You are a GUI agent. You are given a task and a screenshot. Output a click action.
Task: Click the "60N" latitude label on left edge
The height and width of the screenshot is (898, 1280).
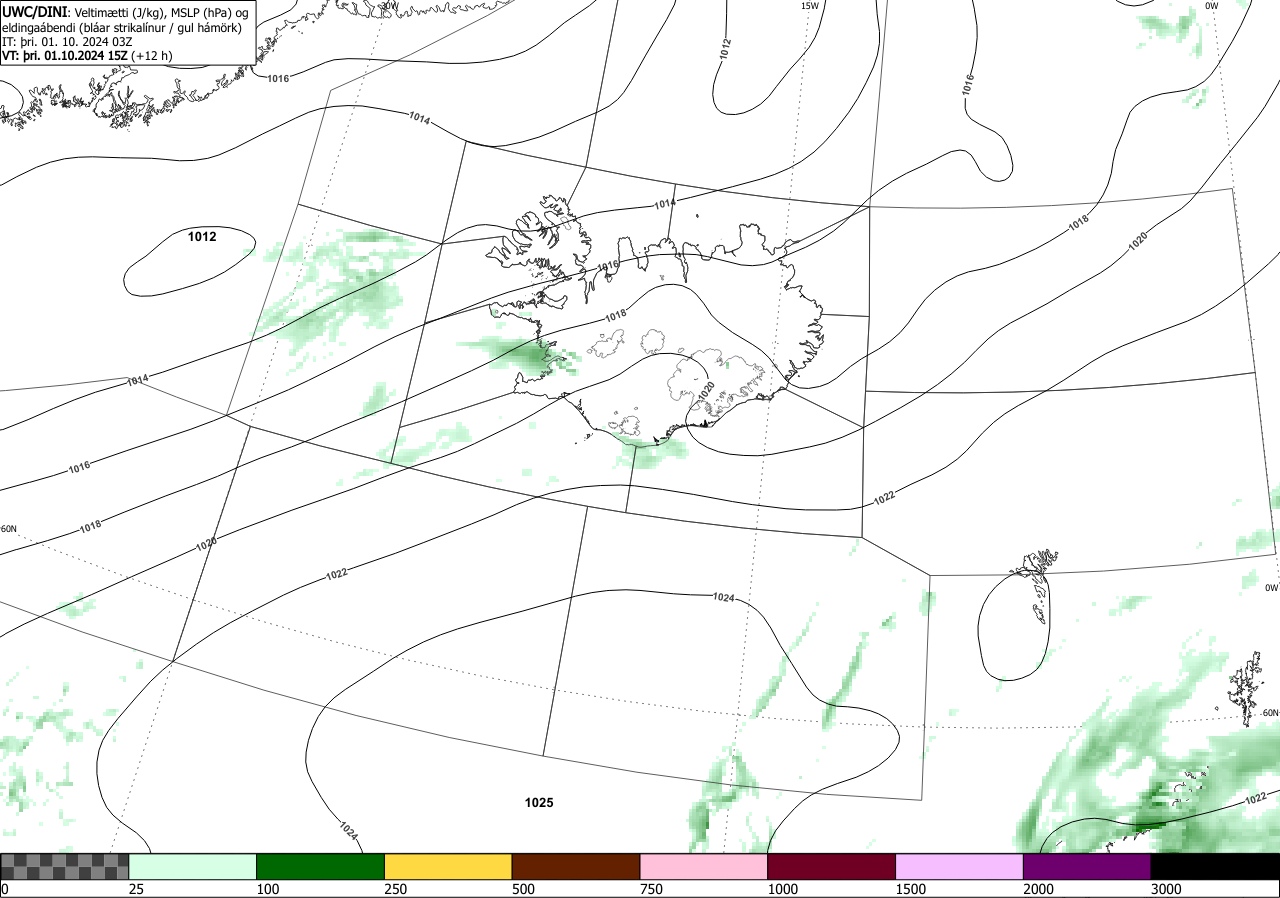(9, 529)
